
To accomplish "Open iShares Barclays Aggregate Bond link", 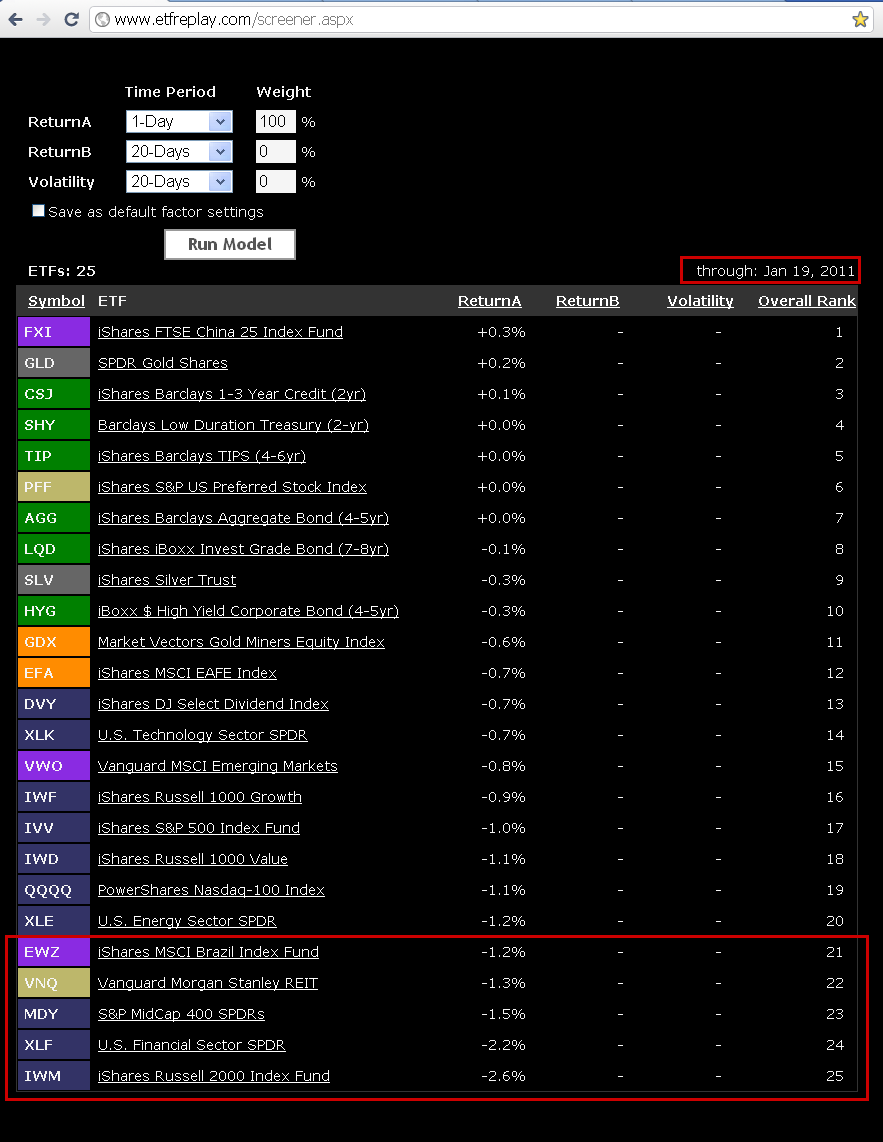I will 243,518.
